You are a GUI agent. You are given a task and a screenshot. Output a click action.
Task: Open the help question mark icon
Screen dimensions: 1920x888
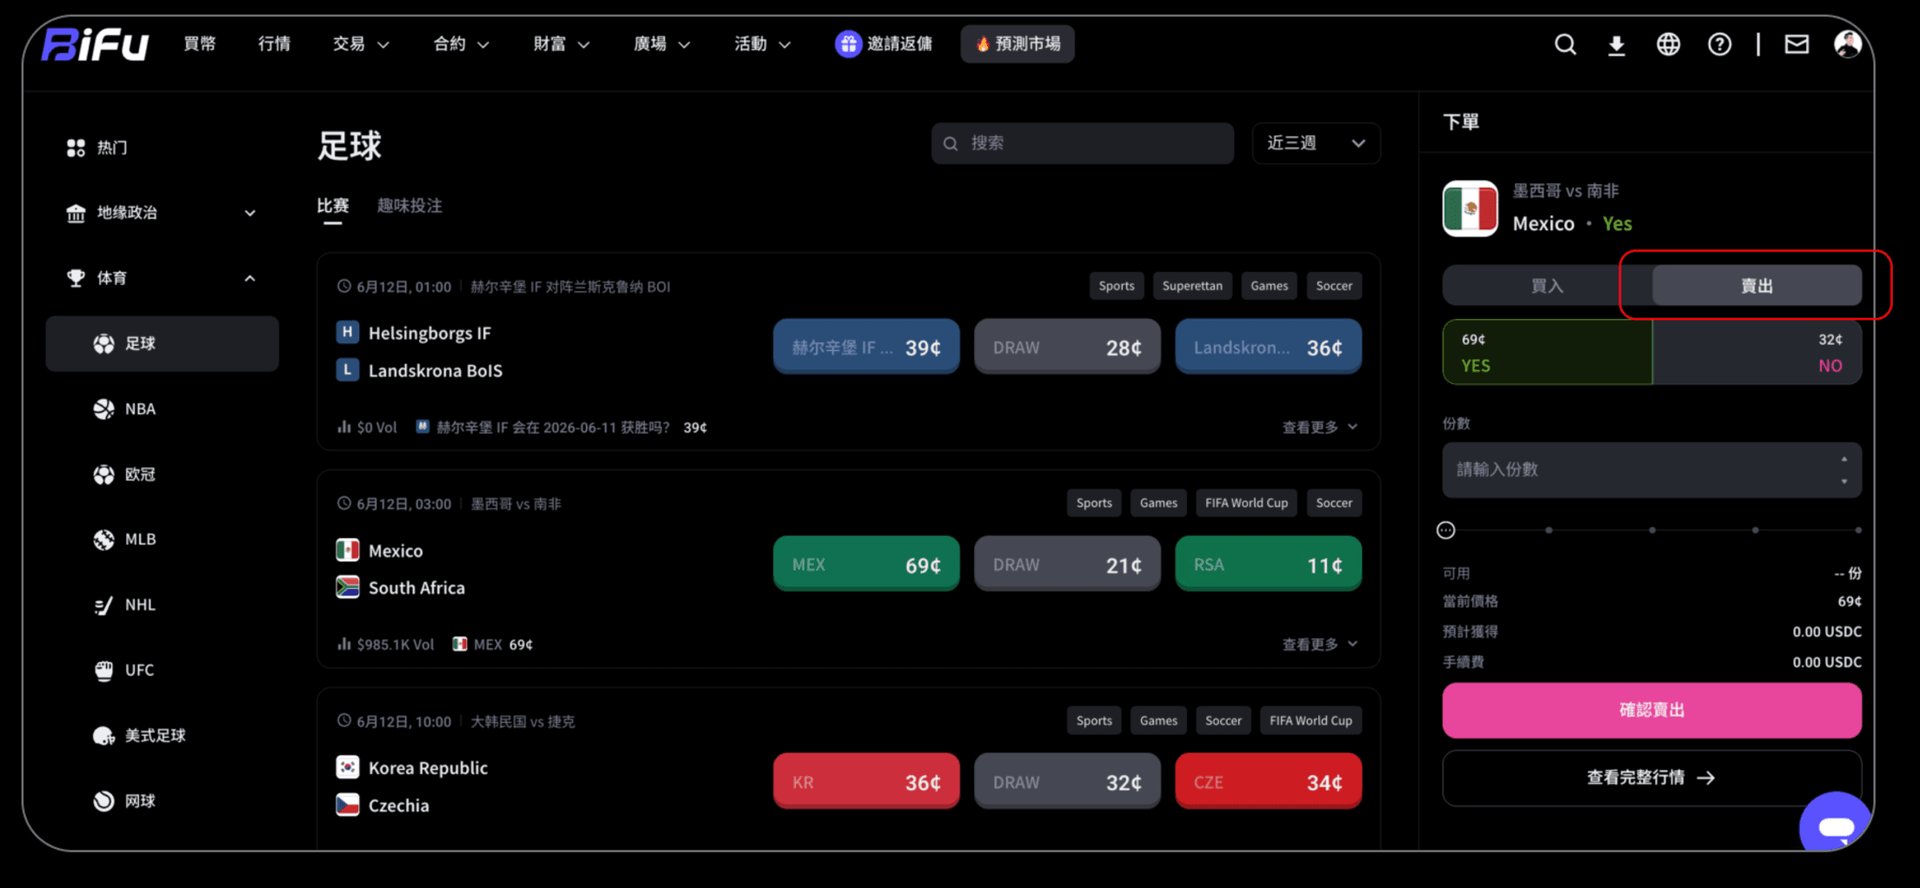(1719, 44)
